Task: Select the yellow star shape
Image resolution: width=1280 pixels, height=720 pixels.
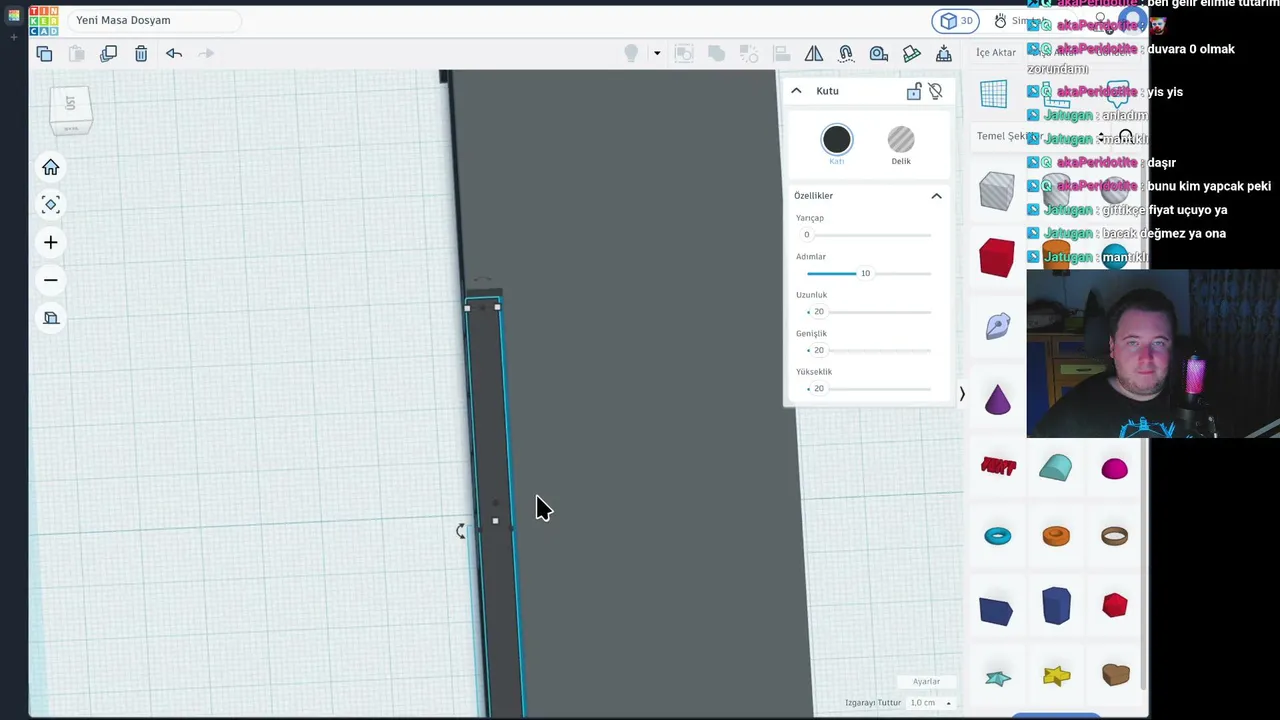Action: tap(1056, 677)
